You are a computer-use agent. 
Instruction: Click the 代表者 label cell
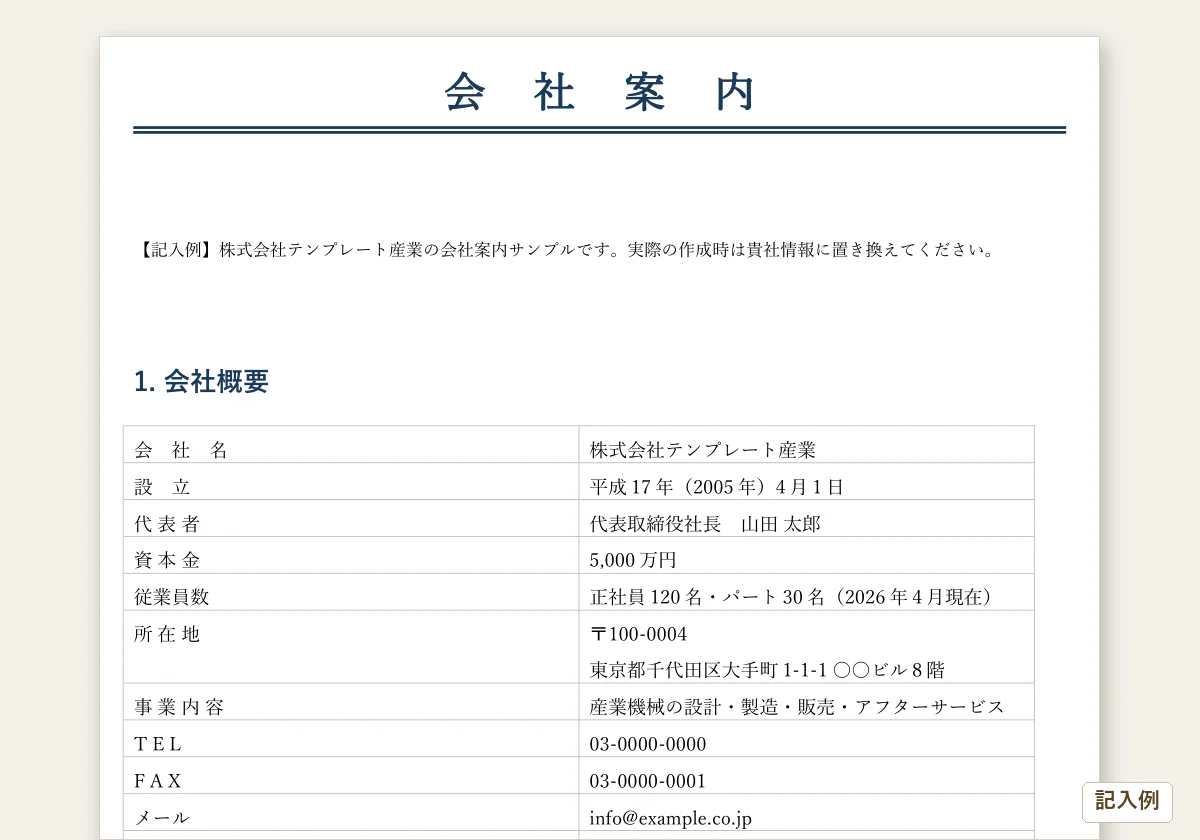[x=351, y=519]
